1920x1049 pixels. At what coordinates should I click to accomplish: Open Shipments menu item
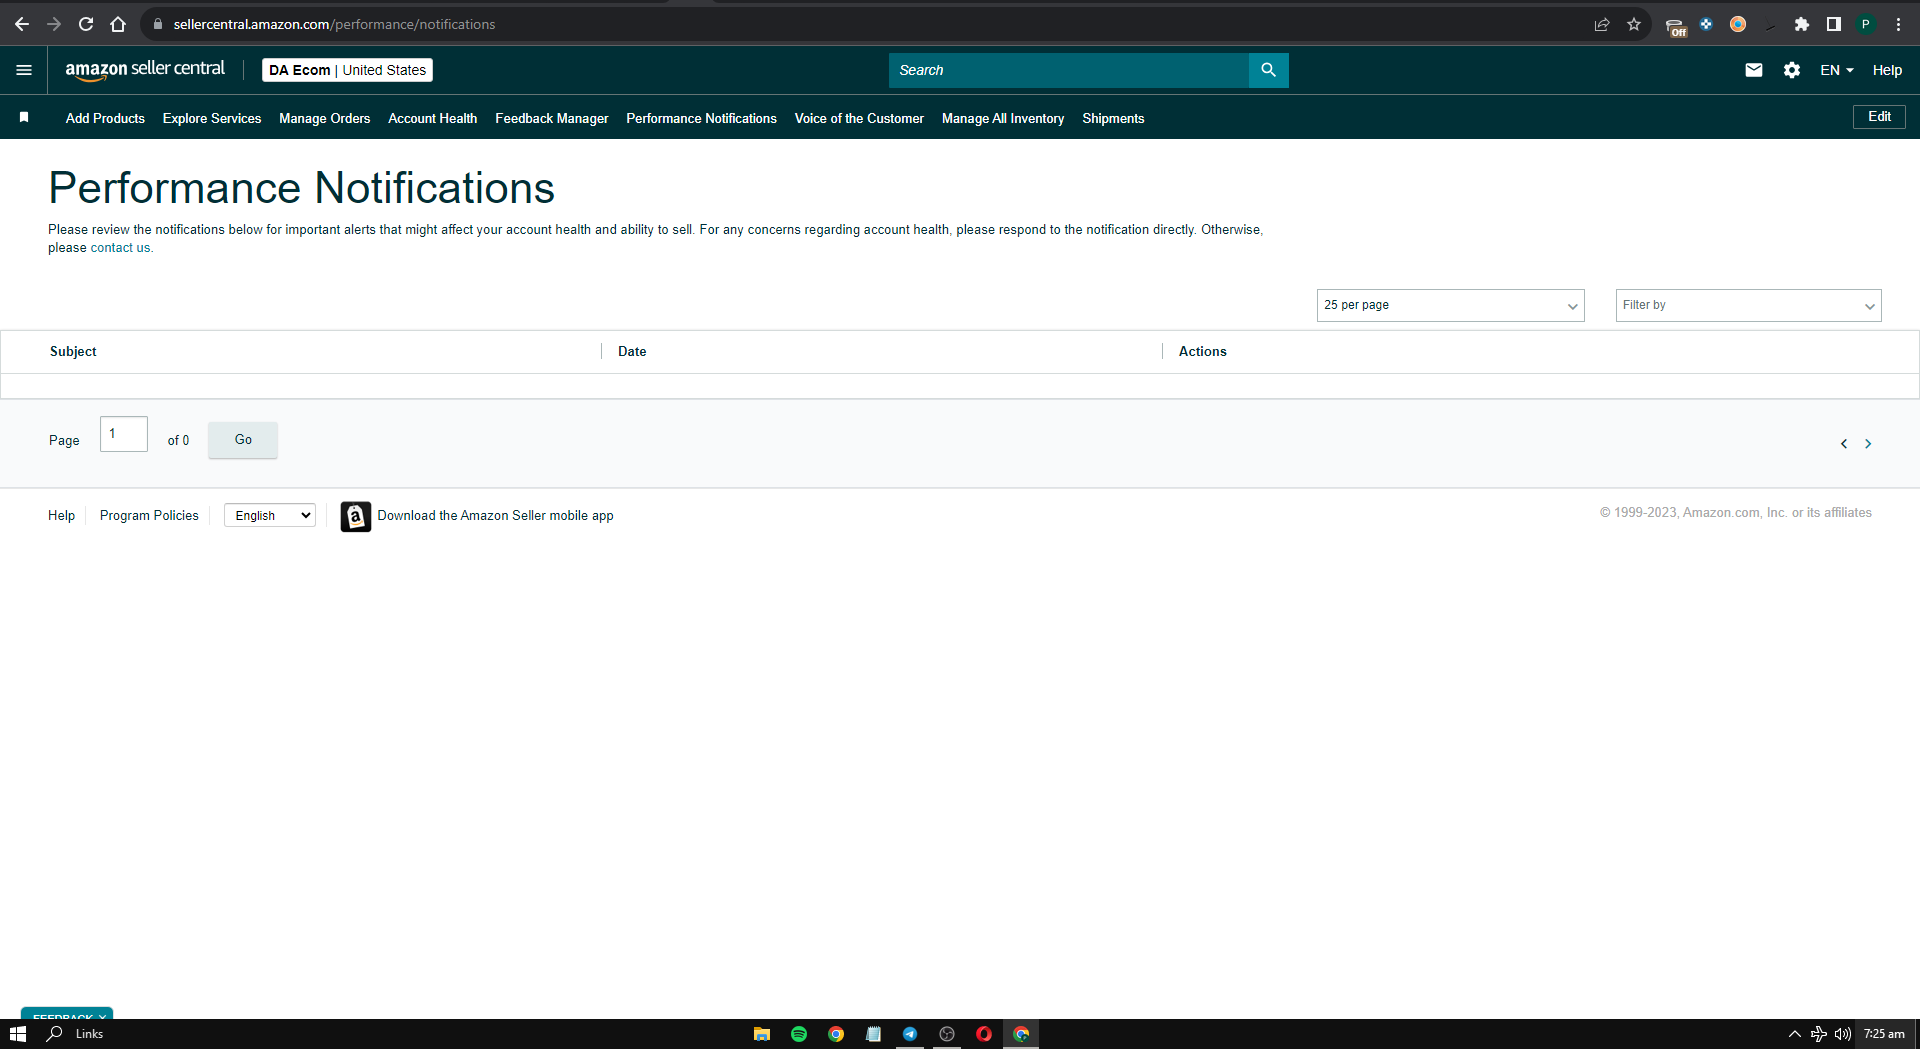pos(1112,118)
